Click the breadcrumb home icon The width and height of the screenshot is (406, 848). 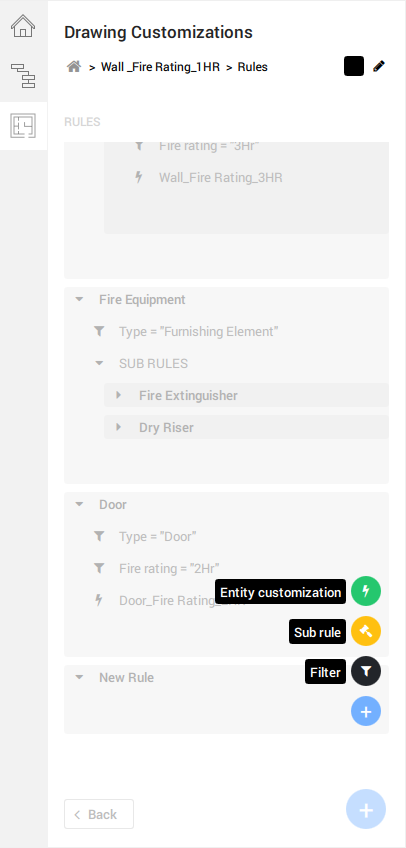pos(74,67)
